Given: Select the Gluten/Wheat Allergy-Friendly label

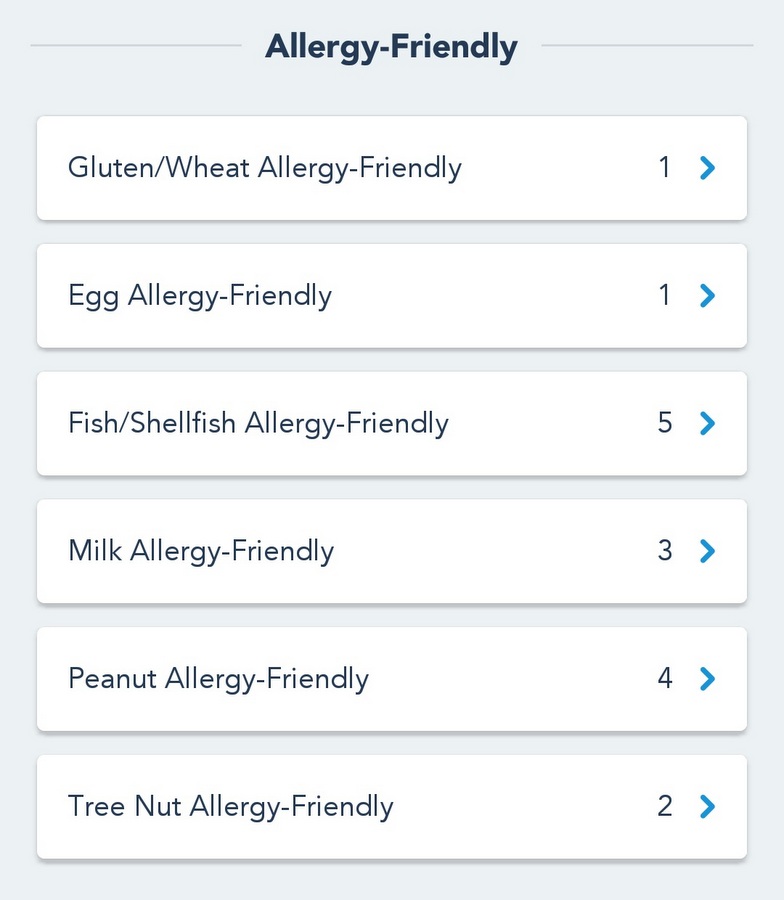Looking at the screenshot, I should click(265, 168).
